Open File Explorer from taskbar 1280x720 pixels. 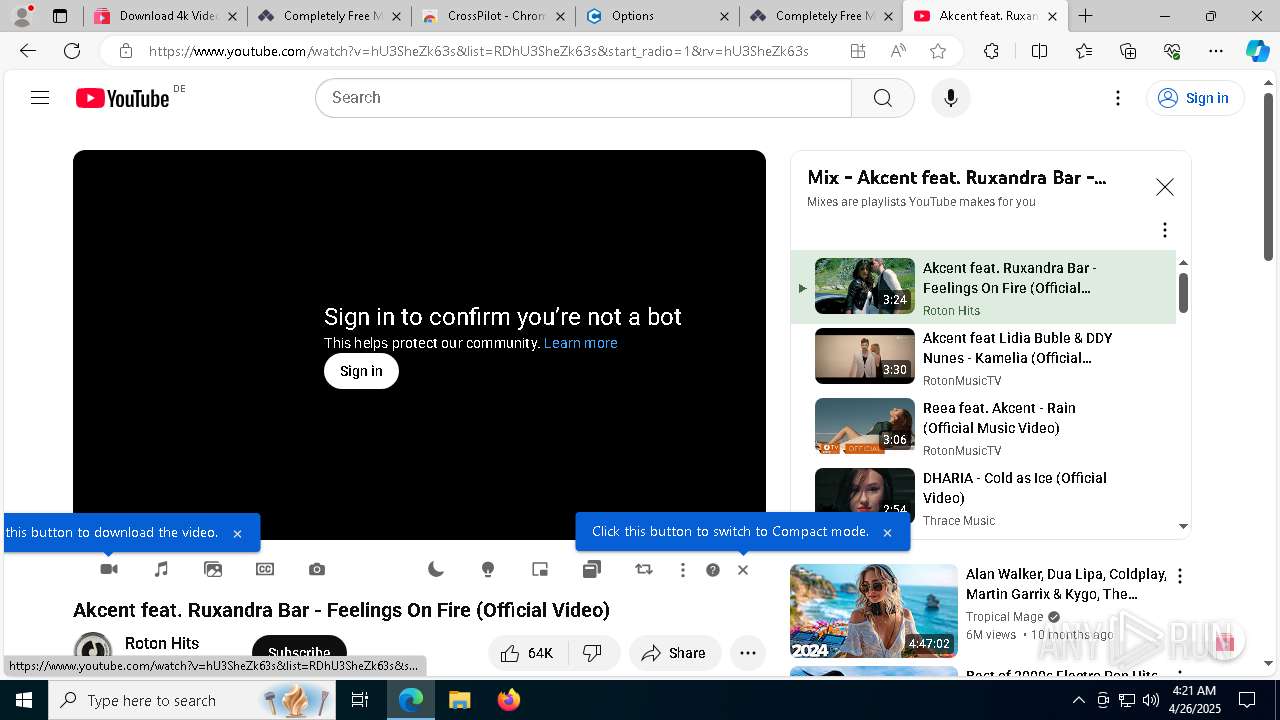pyautogui.click(x=459, y=700)
